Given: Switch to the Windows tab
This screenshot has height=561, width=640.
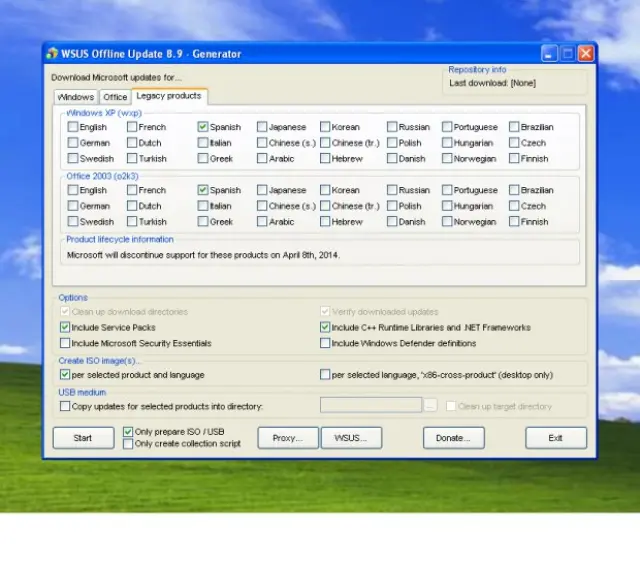Looking at the screenshot, I should click(76, 97).
